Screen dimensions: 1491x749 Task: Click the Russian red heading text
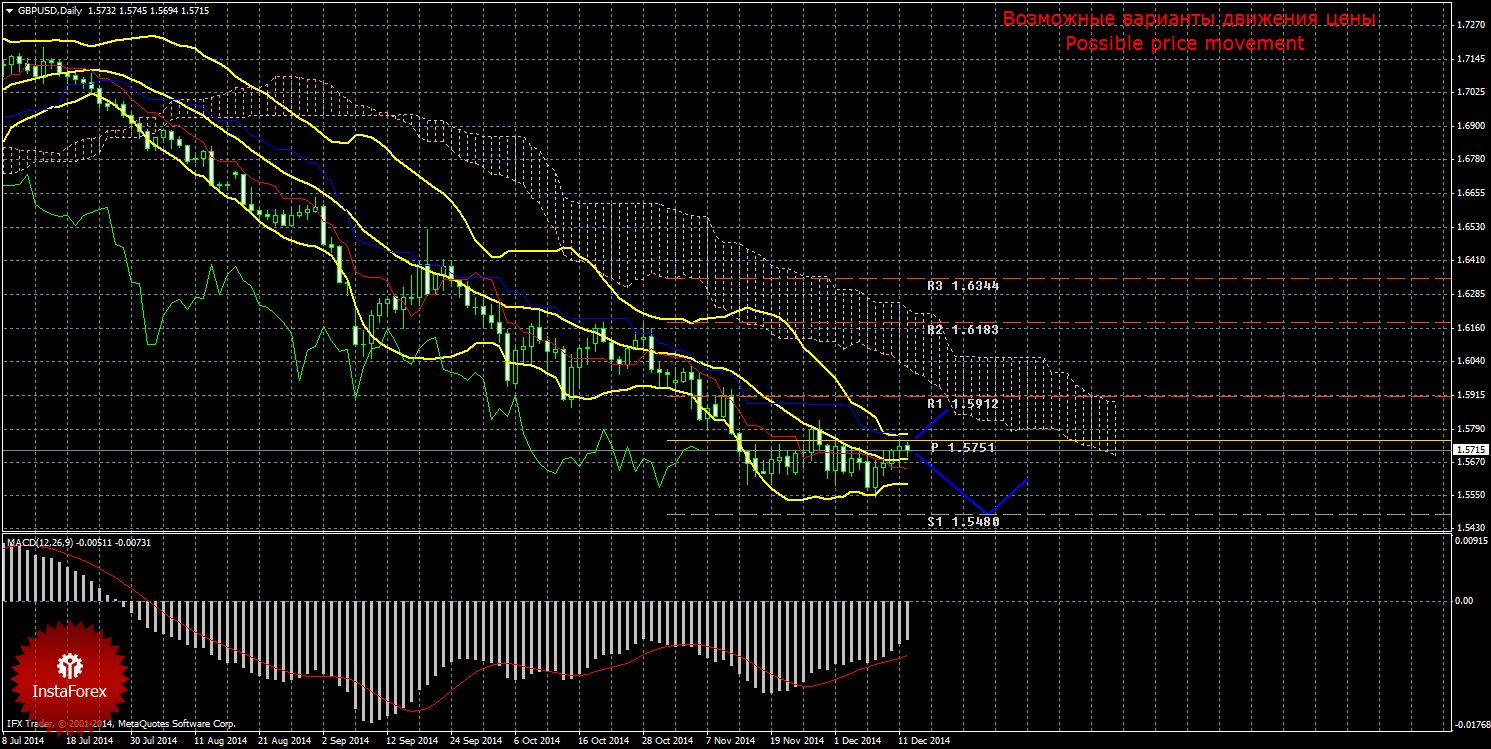pyautogui.click(x=1189, y=19)
